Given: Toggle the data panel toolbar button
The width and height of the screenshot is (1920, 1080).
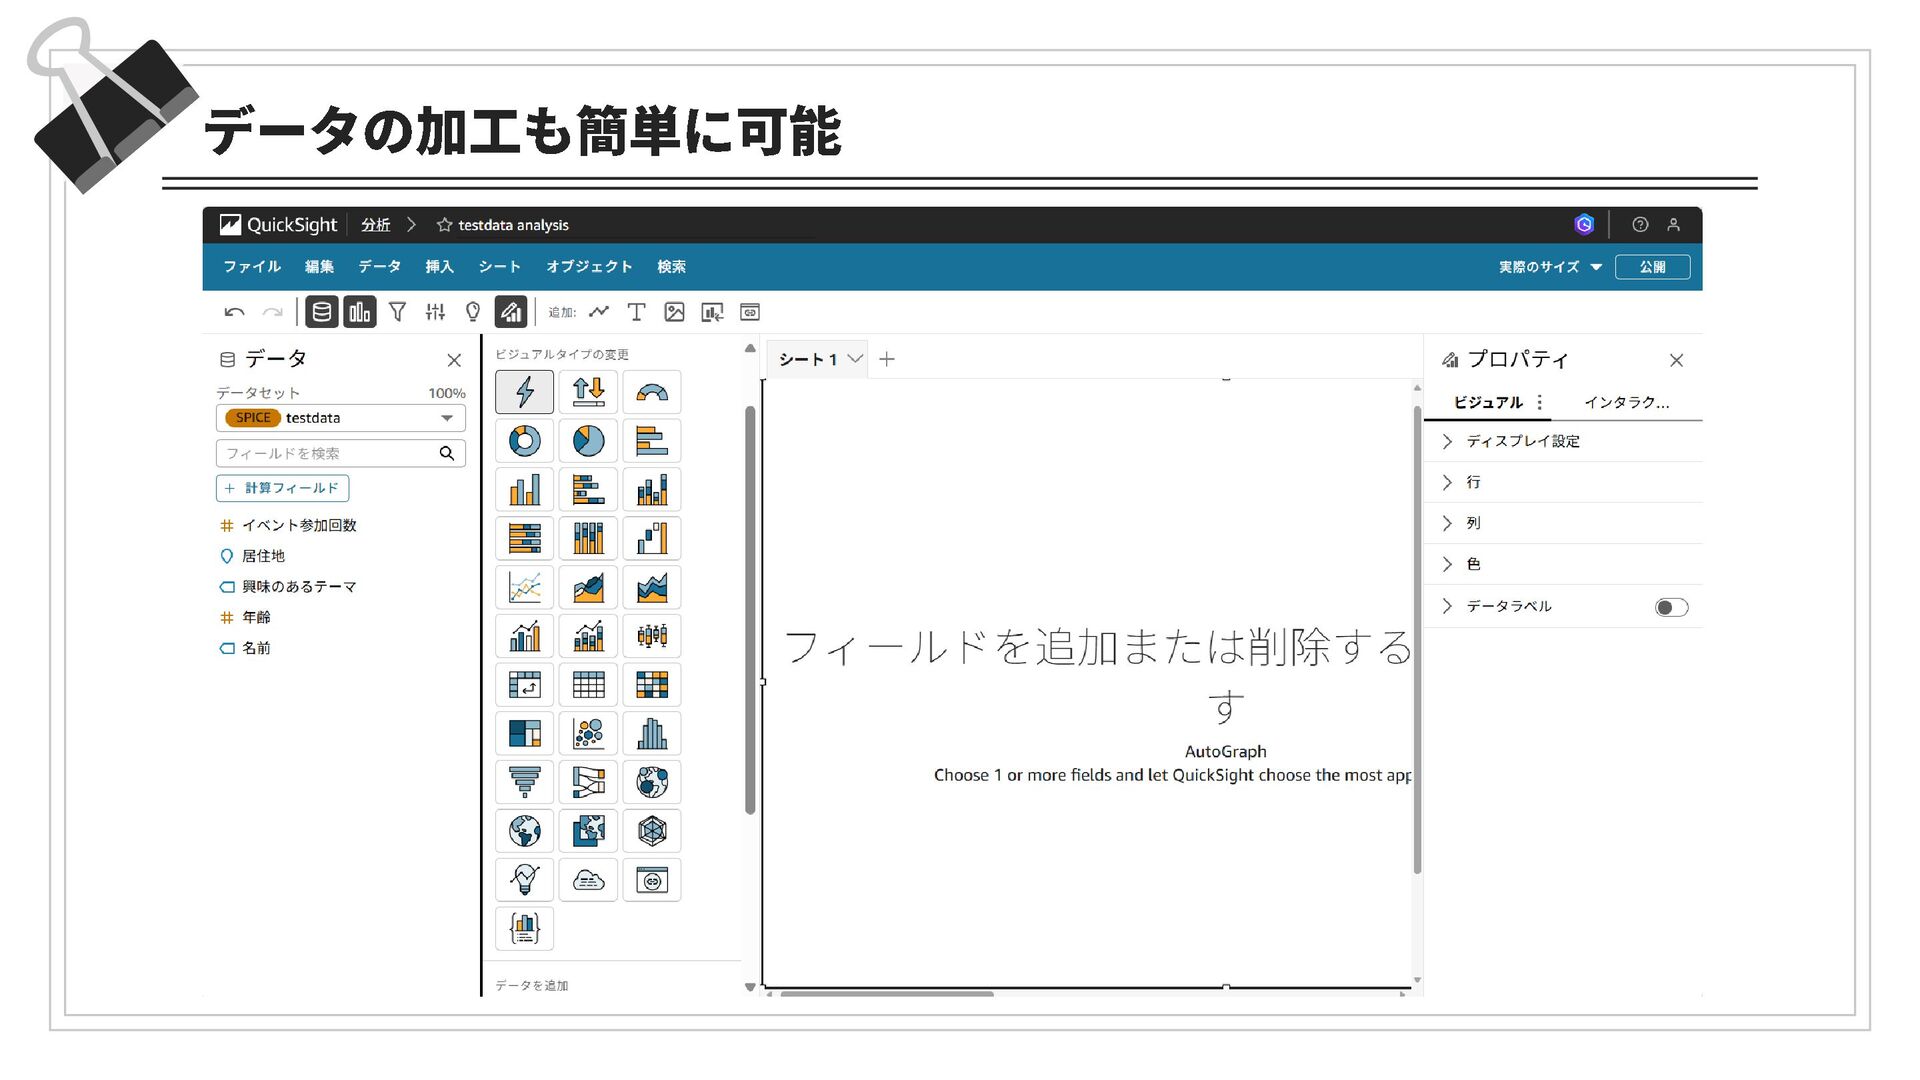Looking at the screenshot, I should point(321,312).
